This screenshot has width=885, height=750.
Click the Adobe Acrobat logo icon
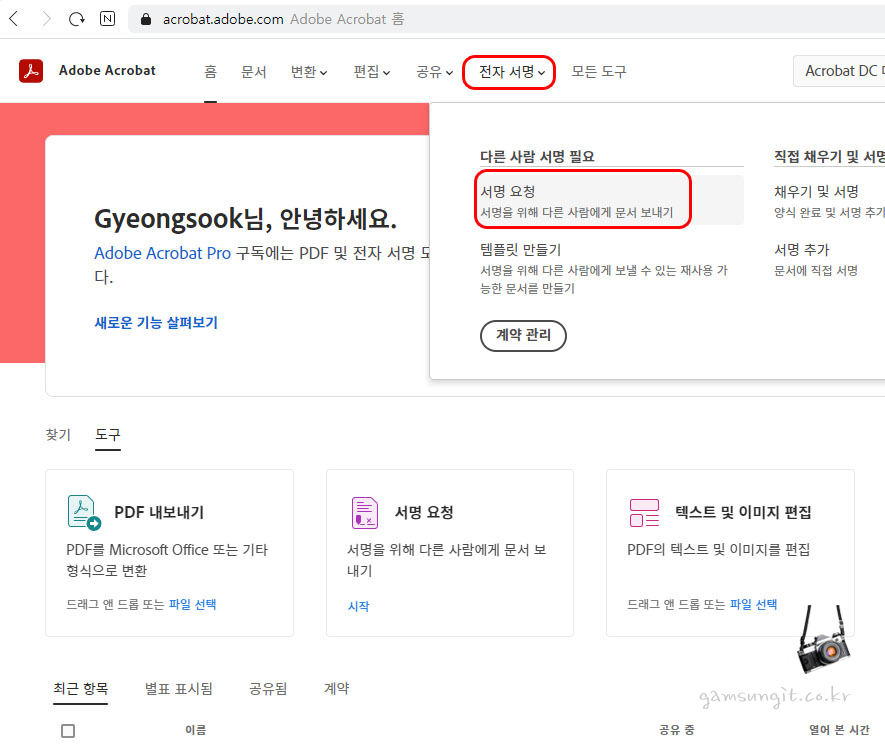[31, 71]
